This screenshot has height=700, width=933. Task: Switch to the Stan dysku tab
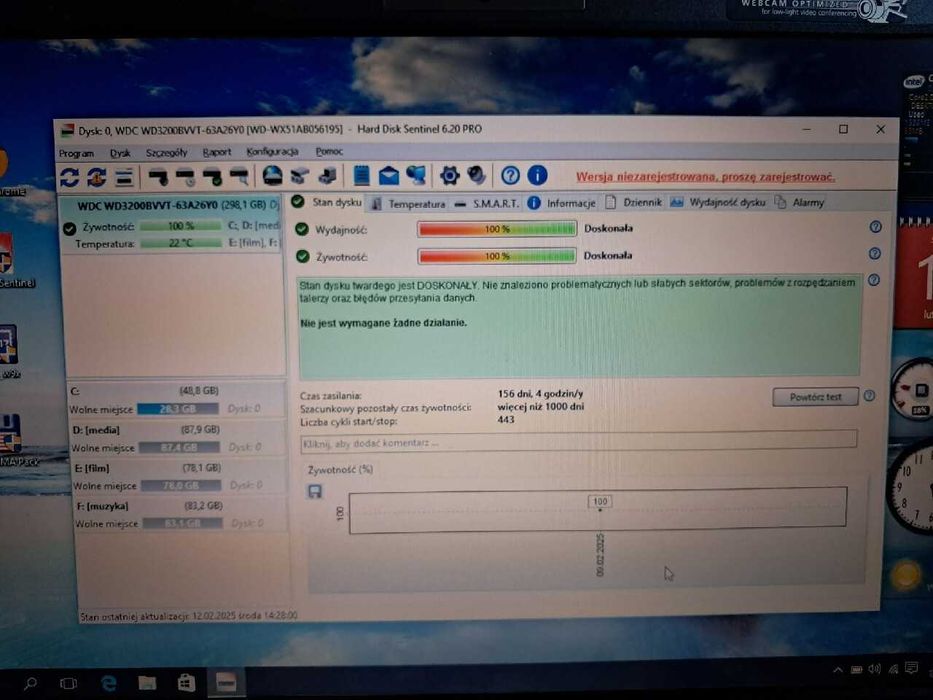[x=327, y=202]
